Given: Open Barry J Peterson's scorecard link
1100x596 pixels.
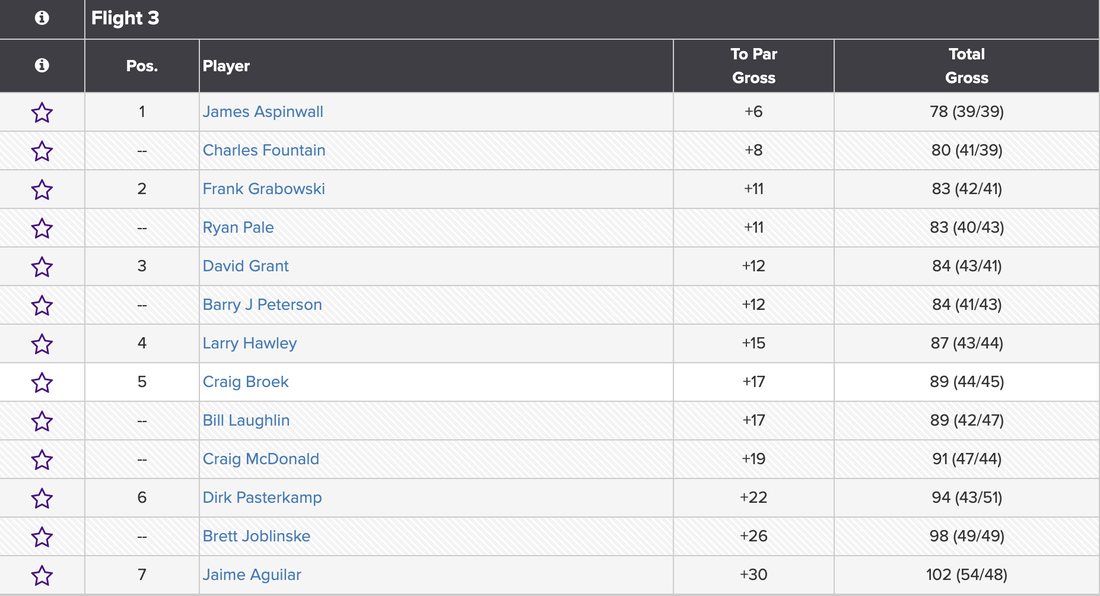Looking at the screenshot, I should 262,305.
